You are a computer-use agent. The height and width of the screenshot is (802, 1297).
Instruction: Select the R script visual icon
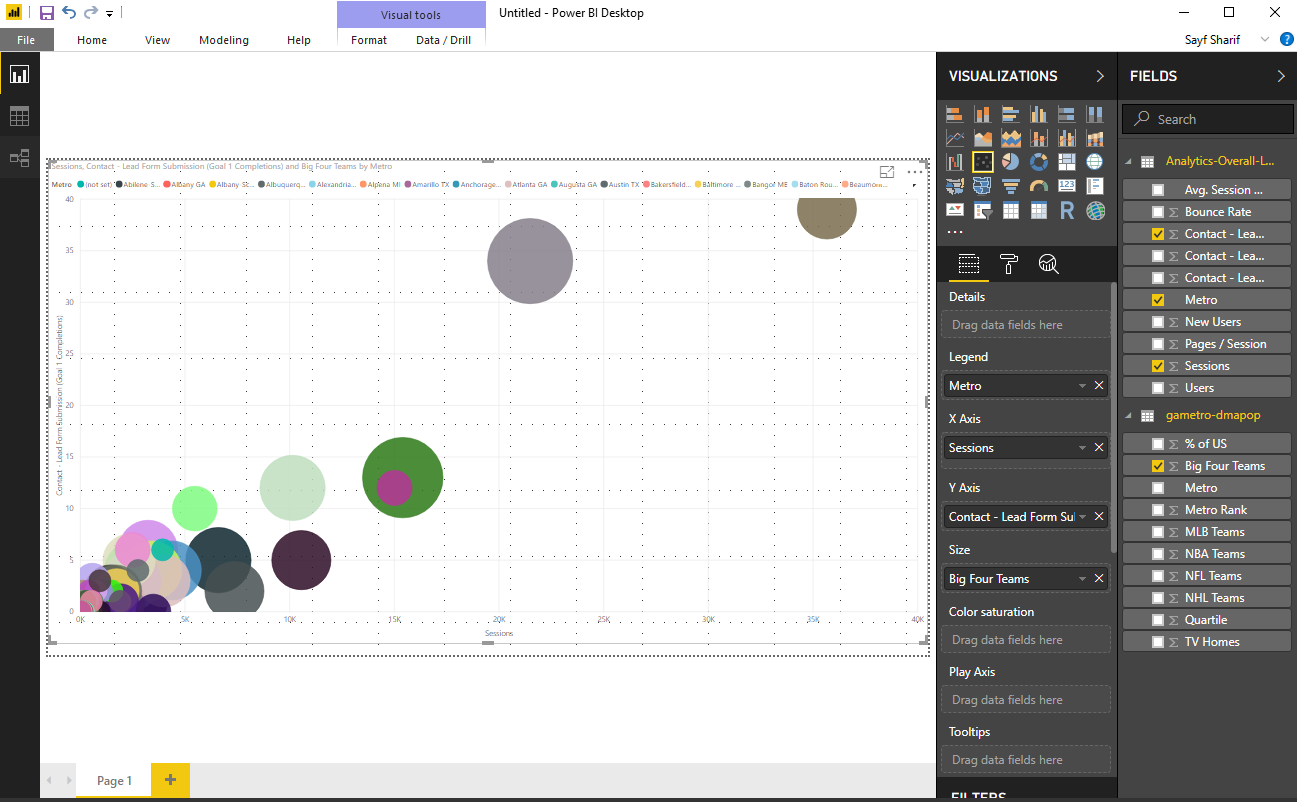1067,211
